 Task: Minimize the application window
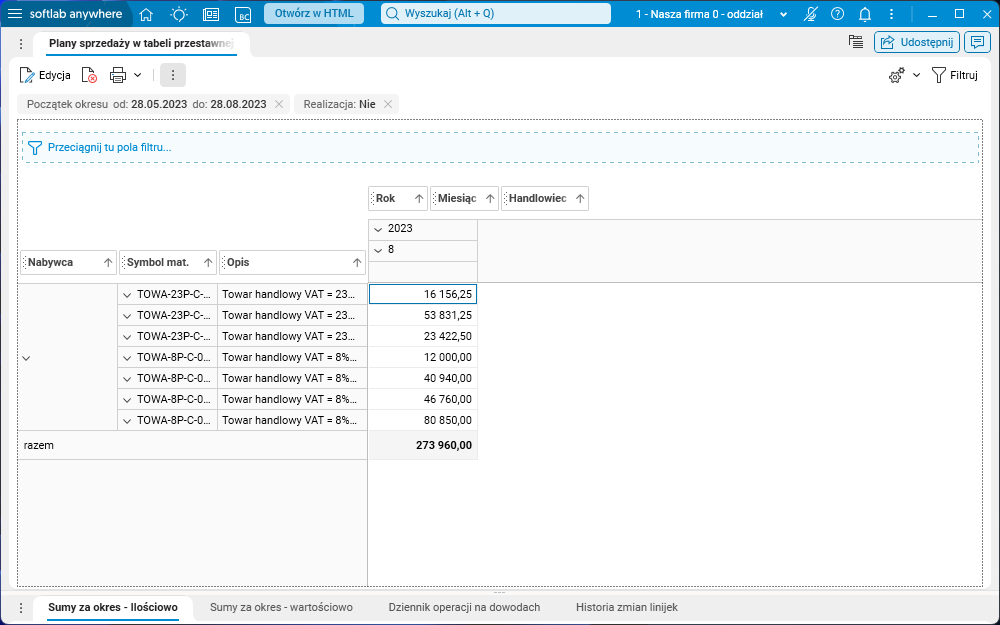coord(932,14)
